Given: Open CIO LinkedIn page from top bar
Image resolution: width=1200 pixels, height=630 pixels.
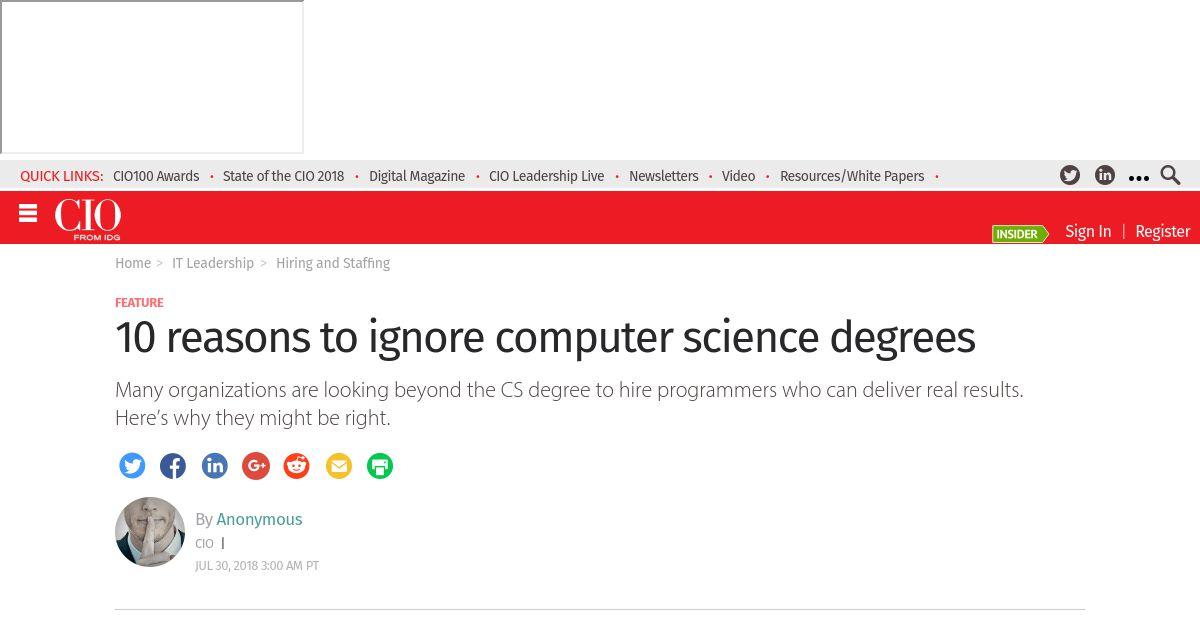Looking at the screenshot, I should click(x=1105, y=176).
